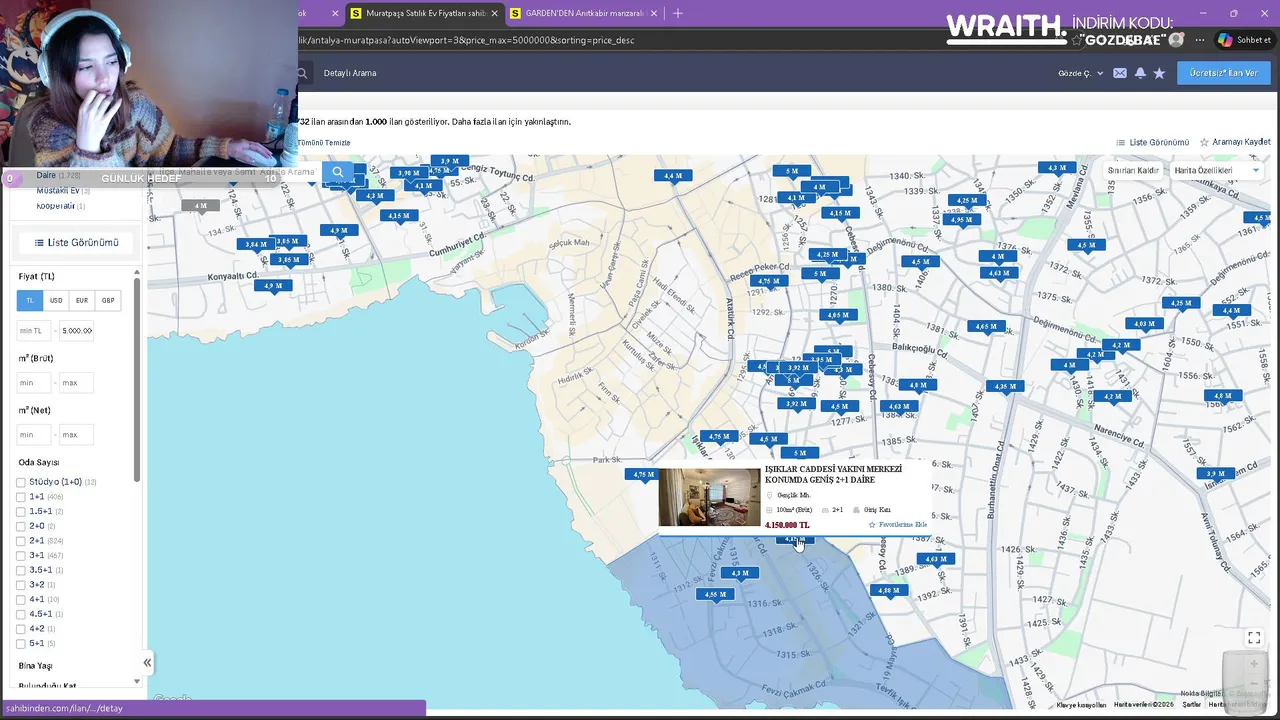Check the 1+1 room option
This screenshot has width=1280, height=720.
coord(21,497)
